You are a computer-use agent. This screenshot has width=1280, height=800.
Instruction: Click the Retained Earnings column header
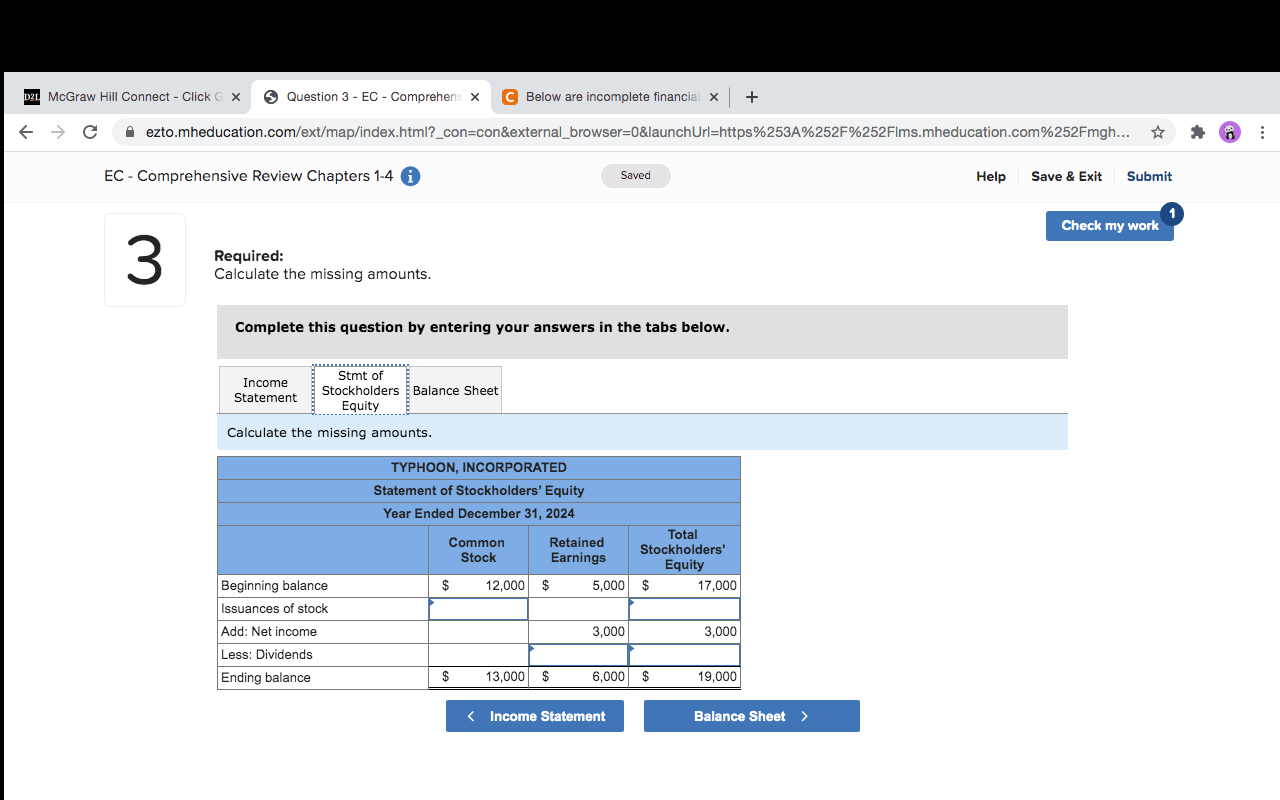pyautogui.click(x=578, y=550)
